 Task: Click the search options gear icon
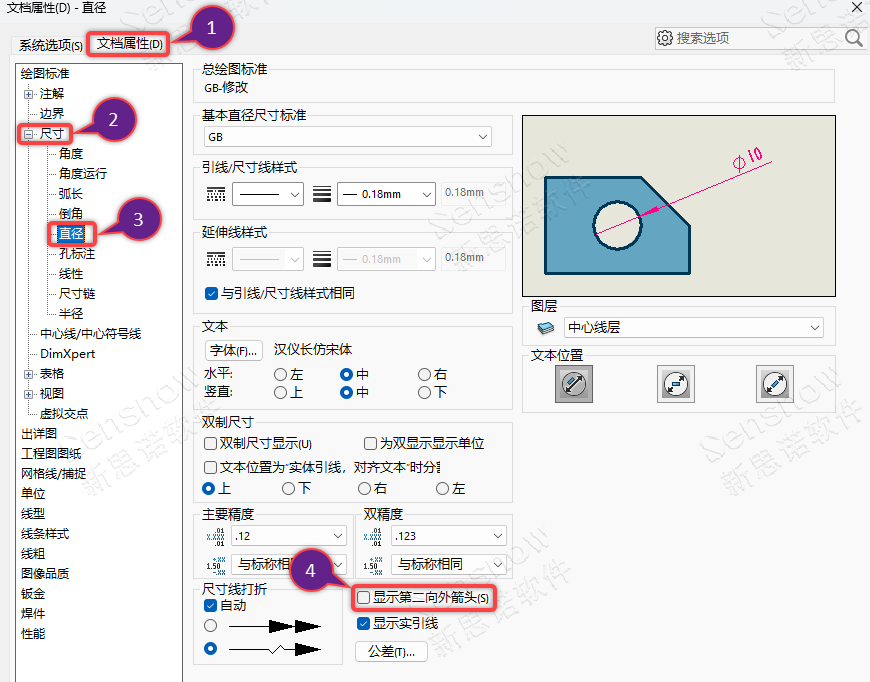665,38
